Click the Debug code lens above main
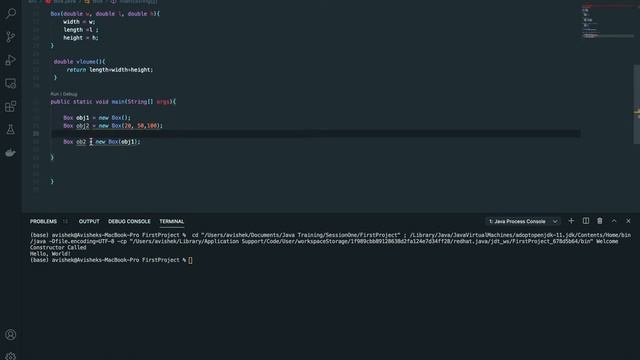The height and width of the screenshot is (360, 640). (x=70, y=94)
